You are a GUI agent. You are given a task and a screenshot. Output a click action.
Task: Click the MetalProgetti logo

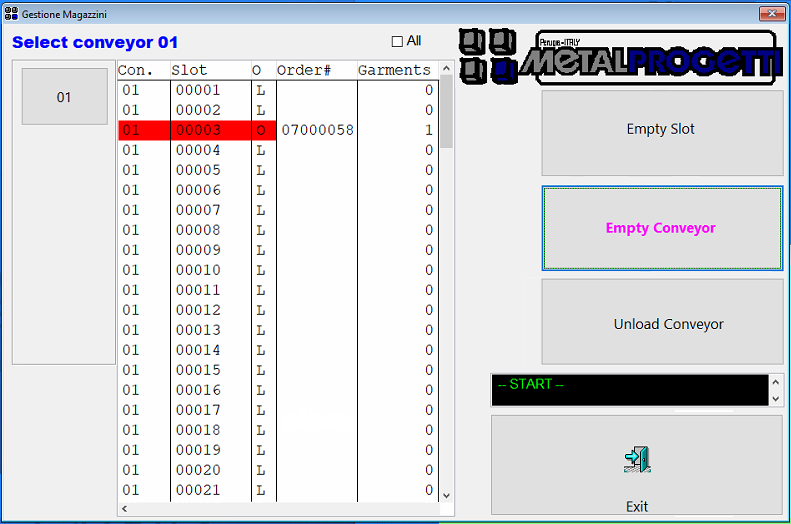[620, 57]
